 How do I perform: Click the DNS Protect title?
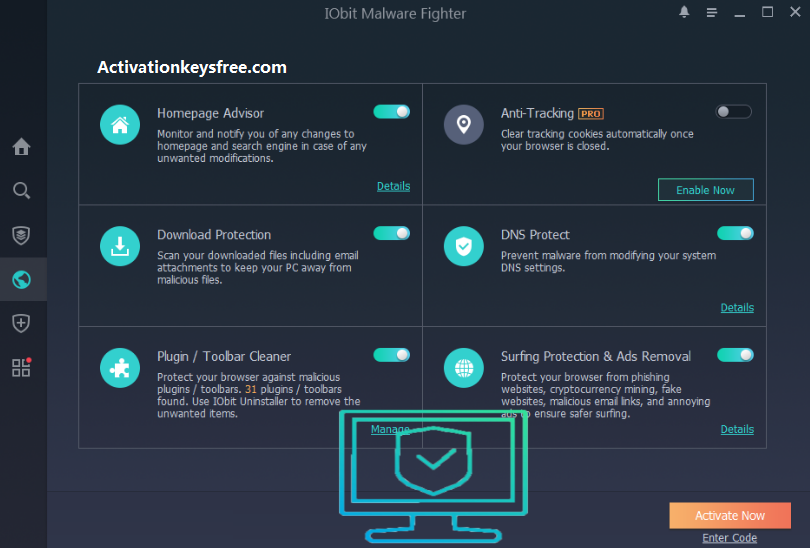535,235
